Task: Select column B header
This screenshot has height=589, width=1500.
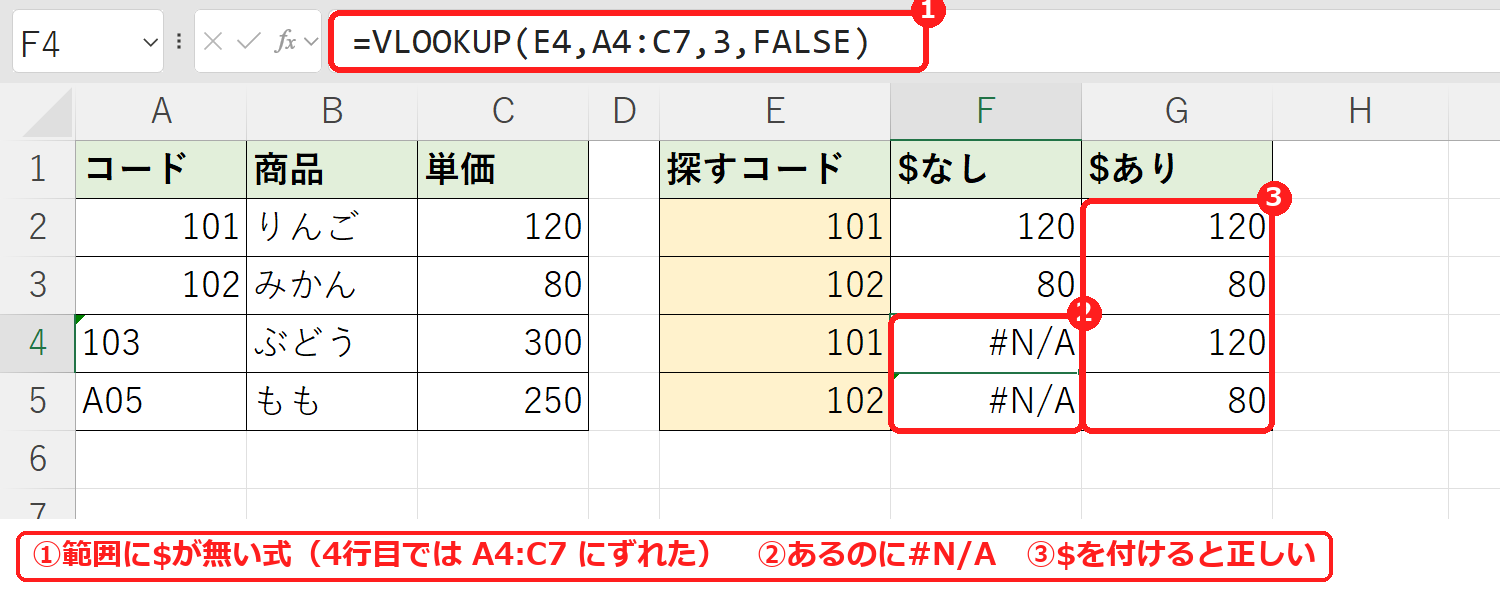Action: 332,112
